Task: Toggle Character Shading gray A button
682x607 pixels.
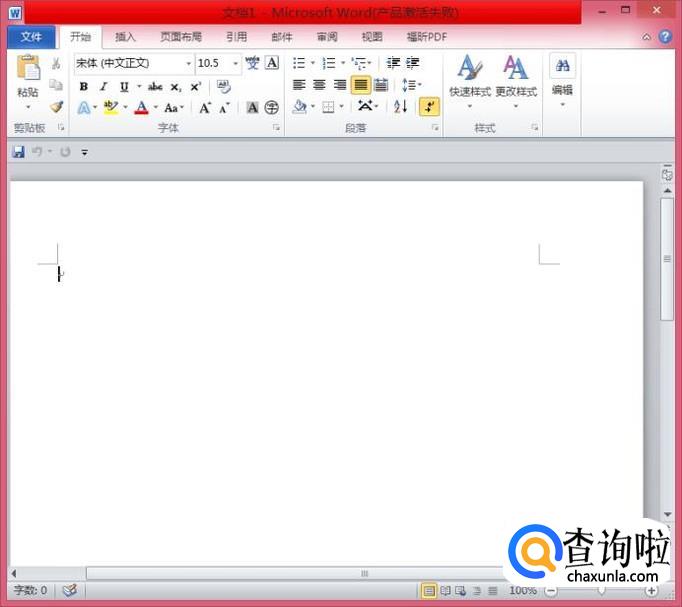Action: (252, 107)
